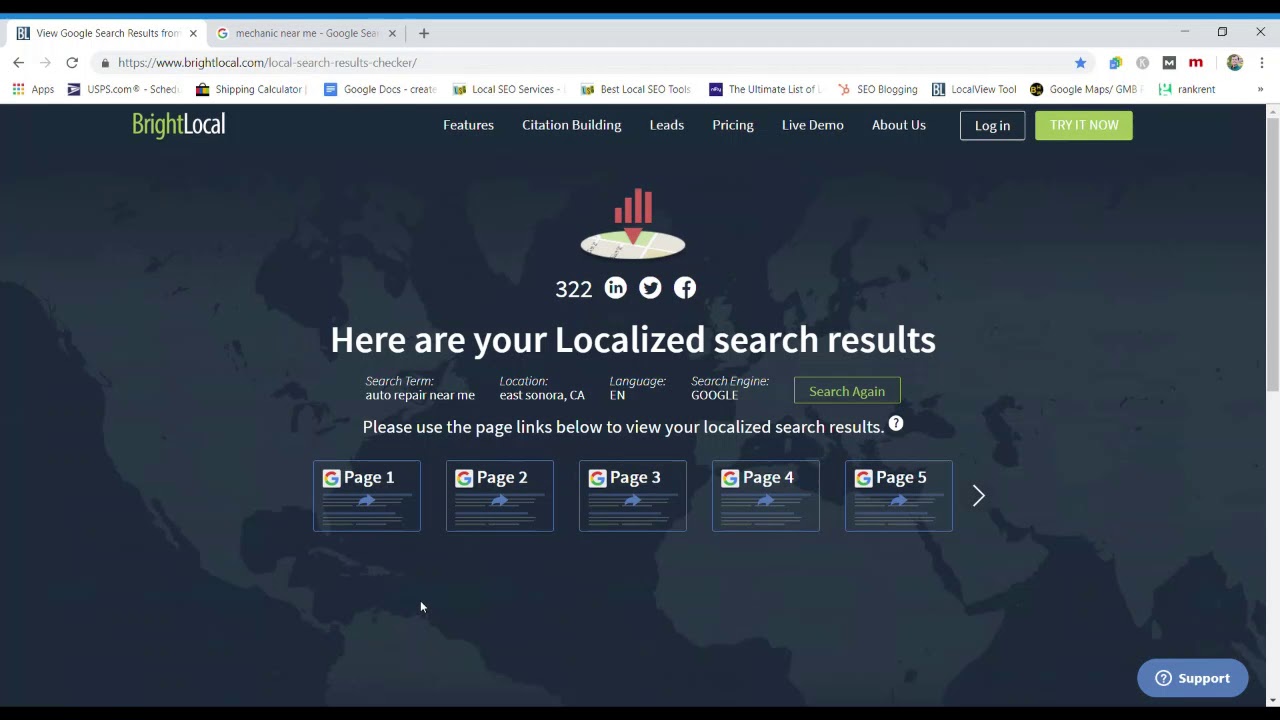
Task: Open the Live Demo page
Action: (x=813, y=125)
